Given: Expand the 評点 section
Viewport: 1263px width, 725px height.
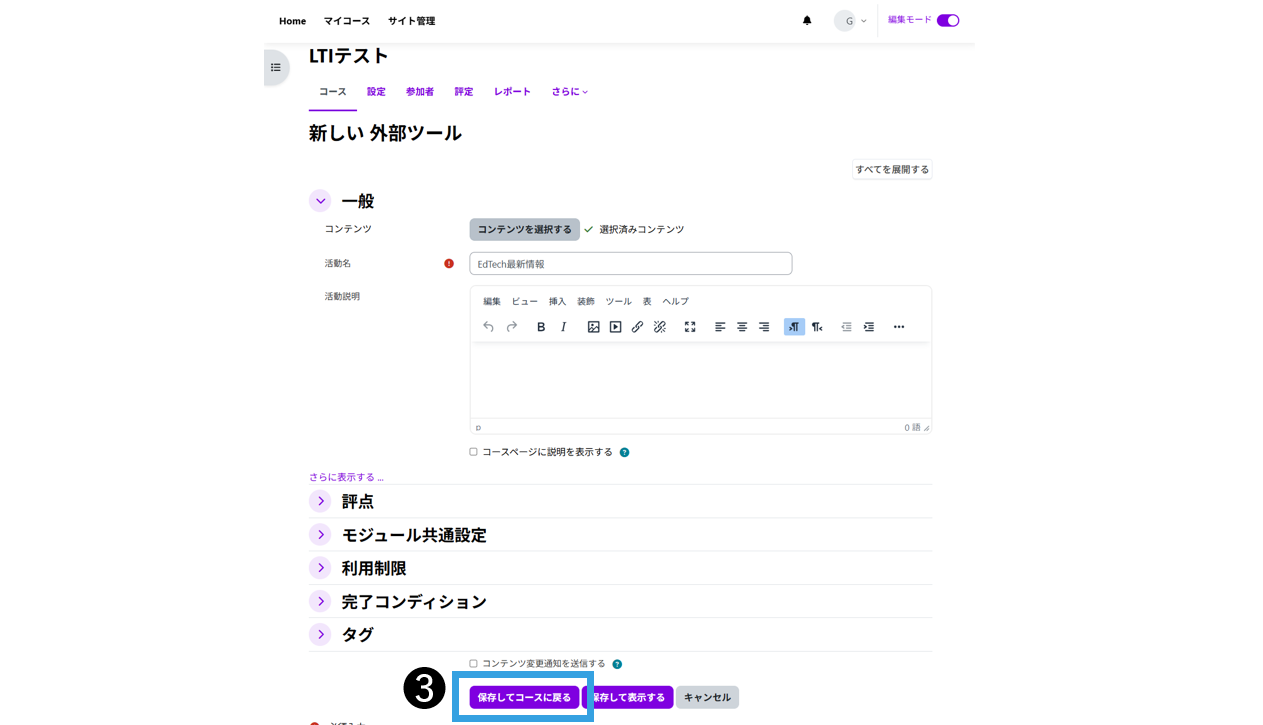Looking at the screenshot, I should (320, 502).
